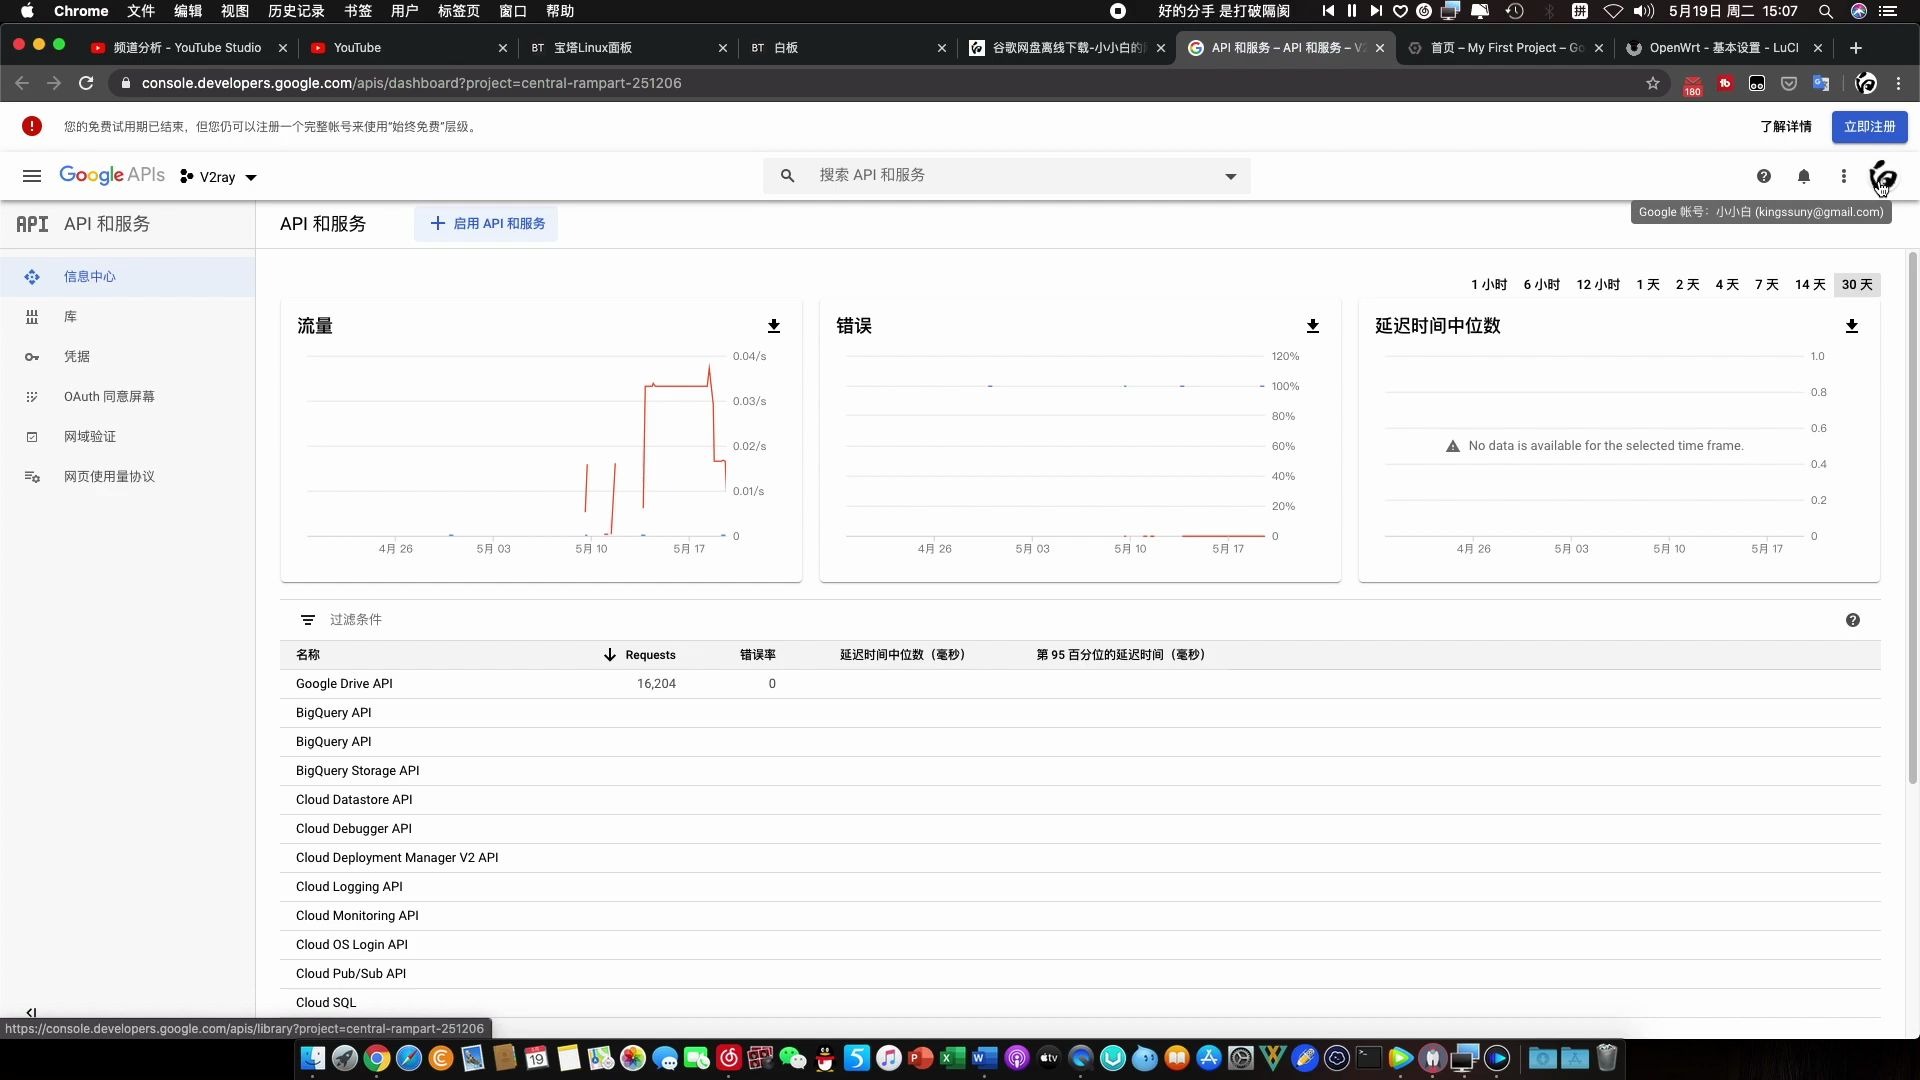This screenshot has height=1080, width=1920.
Task: Open Chrome from the Dock
Action: pos(377,1058)
